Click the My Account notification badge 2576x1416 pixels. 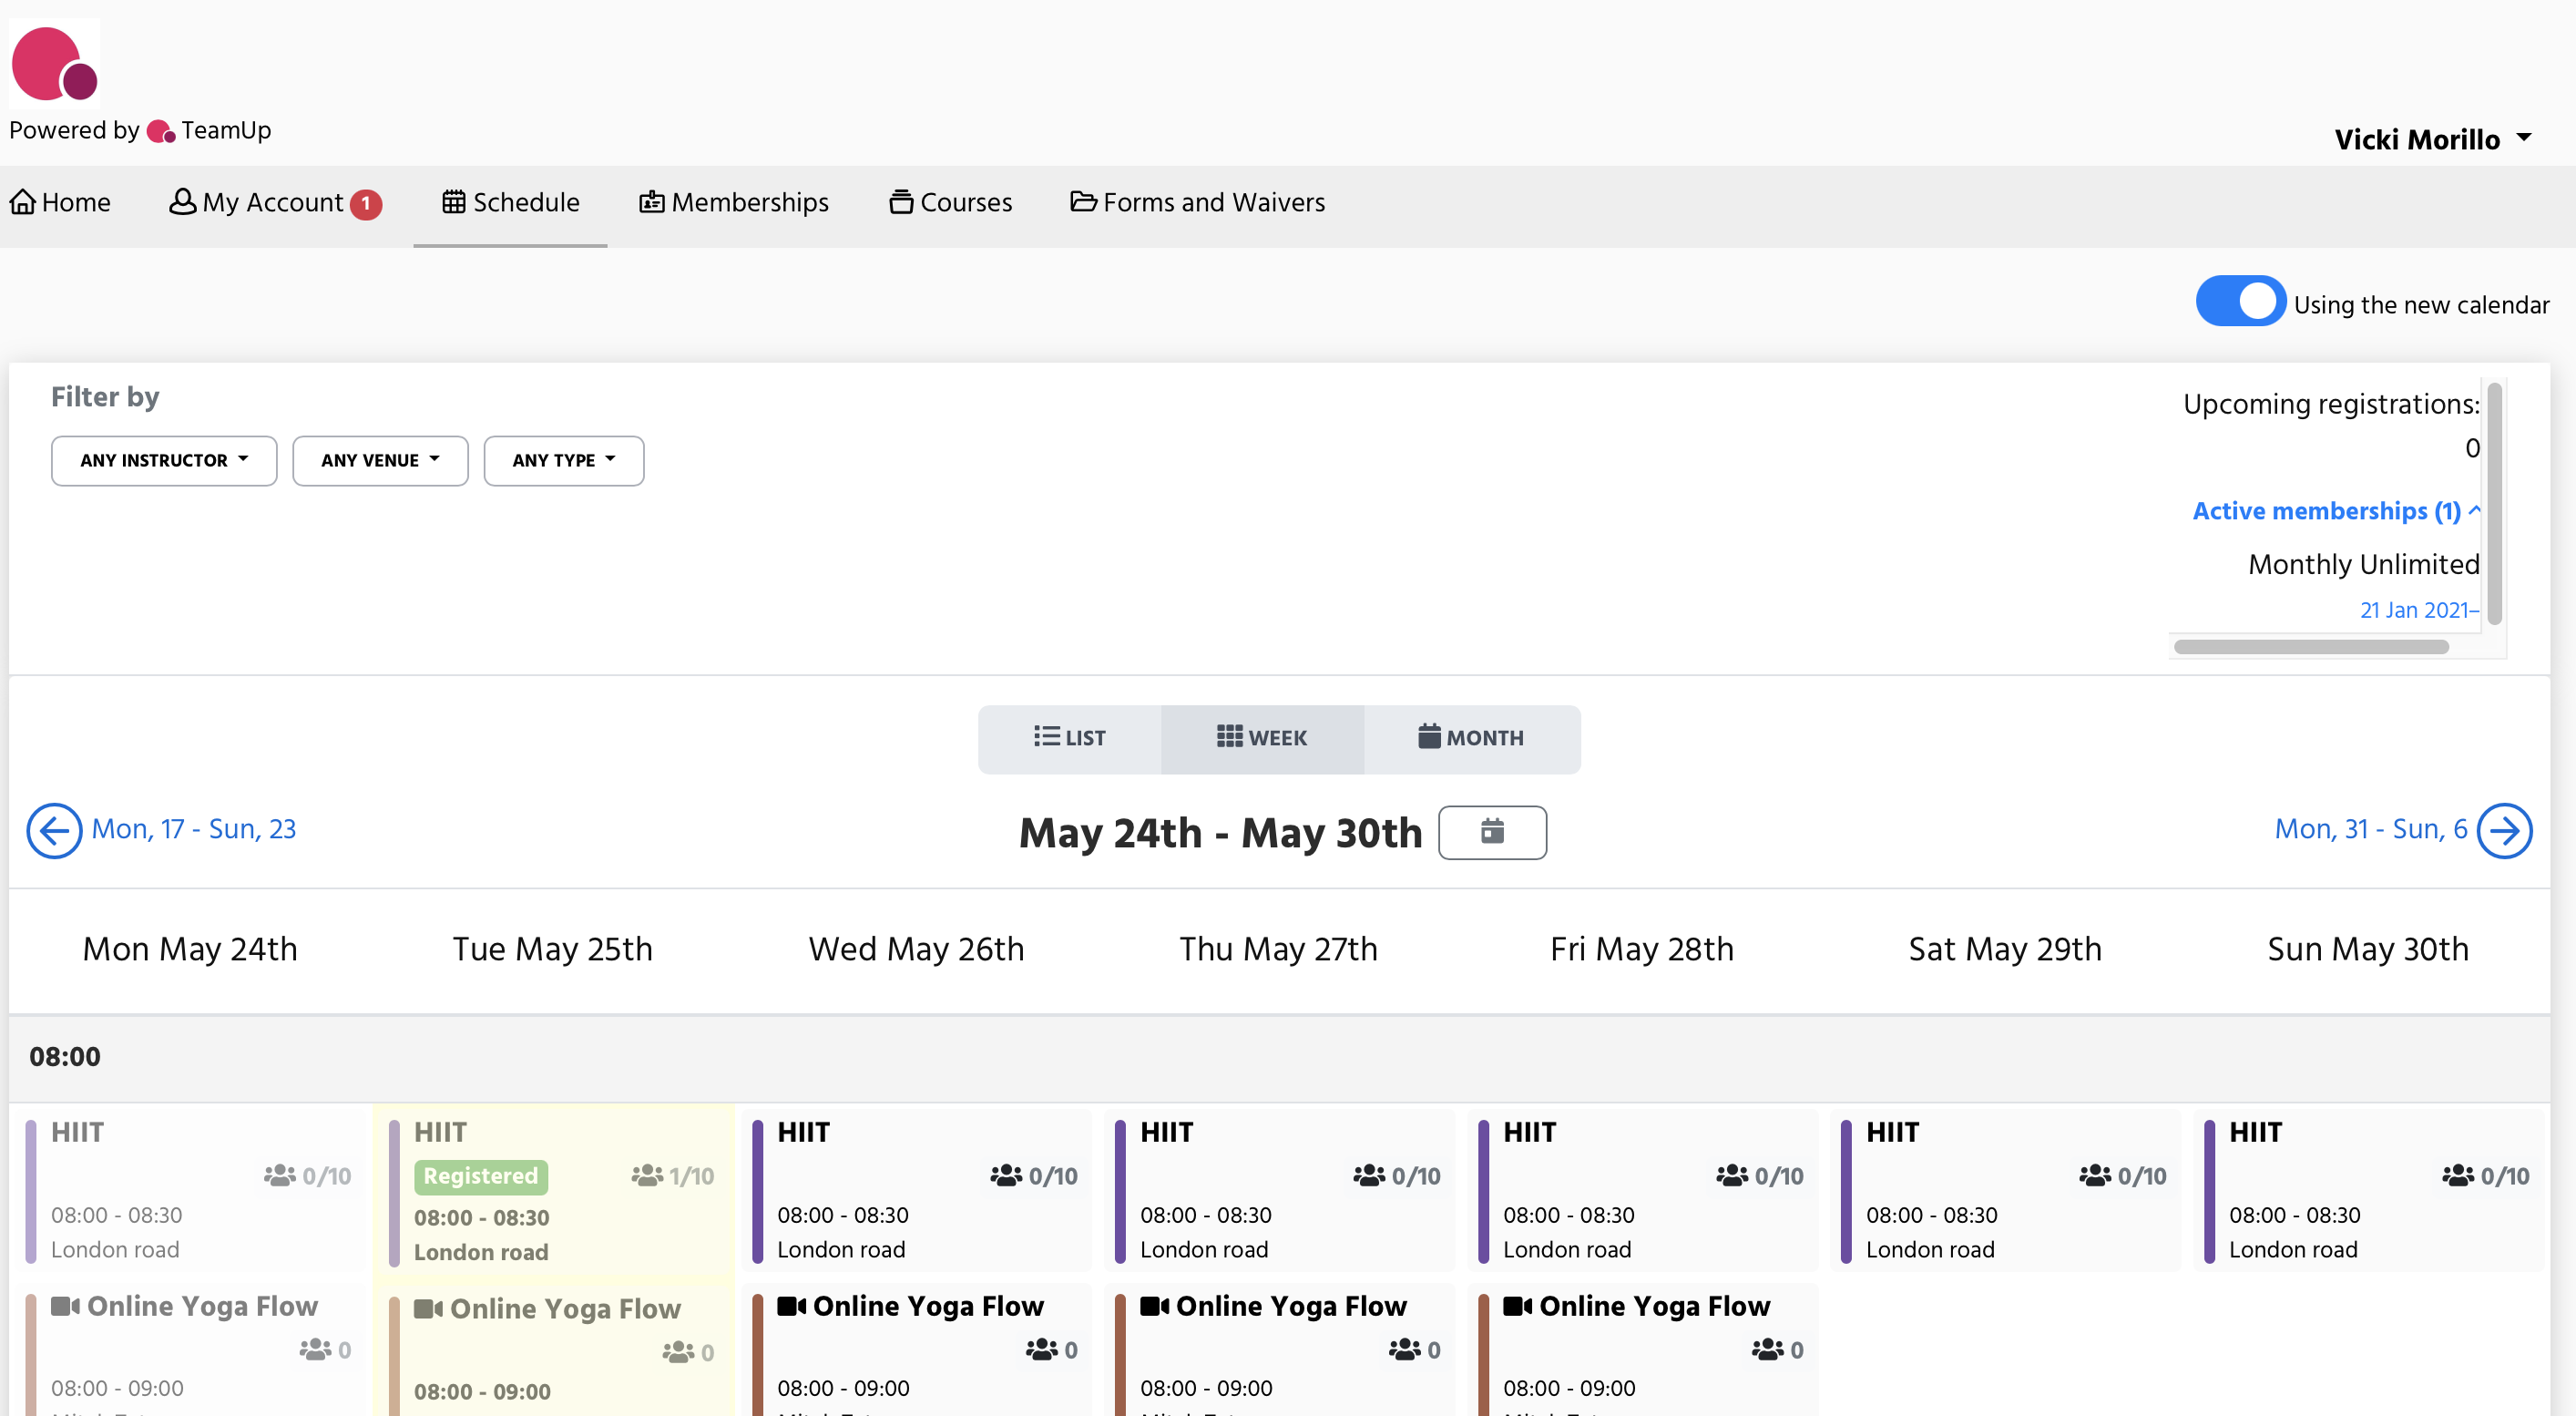[366, 203]
